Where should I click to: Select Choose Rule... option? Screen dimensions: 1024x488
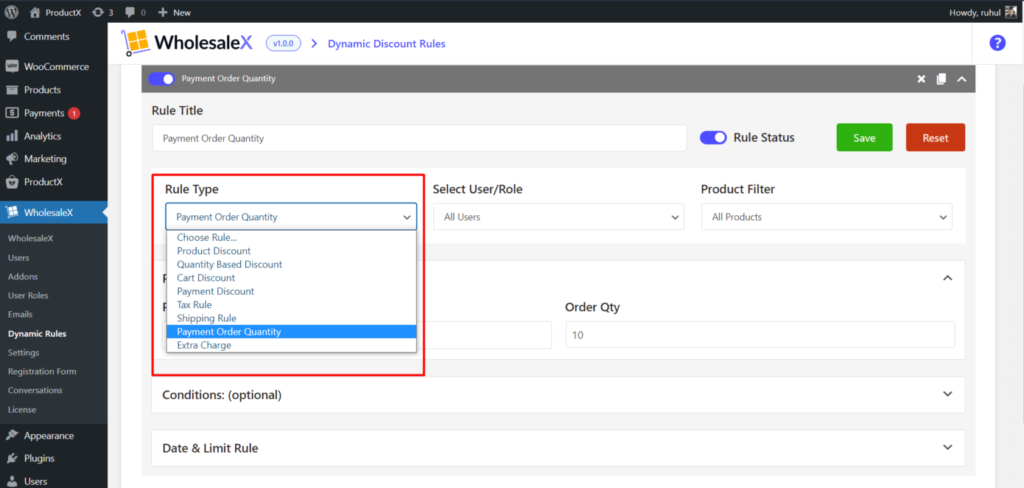tap(291, 238)
